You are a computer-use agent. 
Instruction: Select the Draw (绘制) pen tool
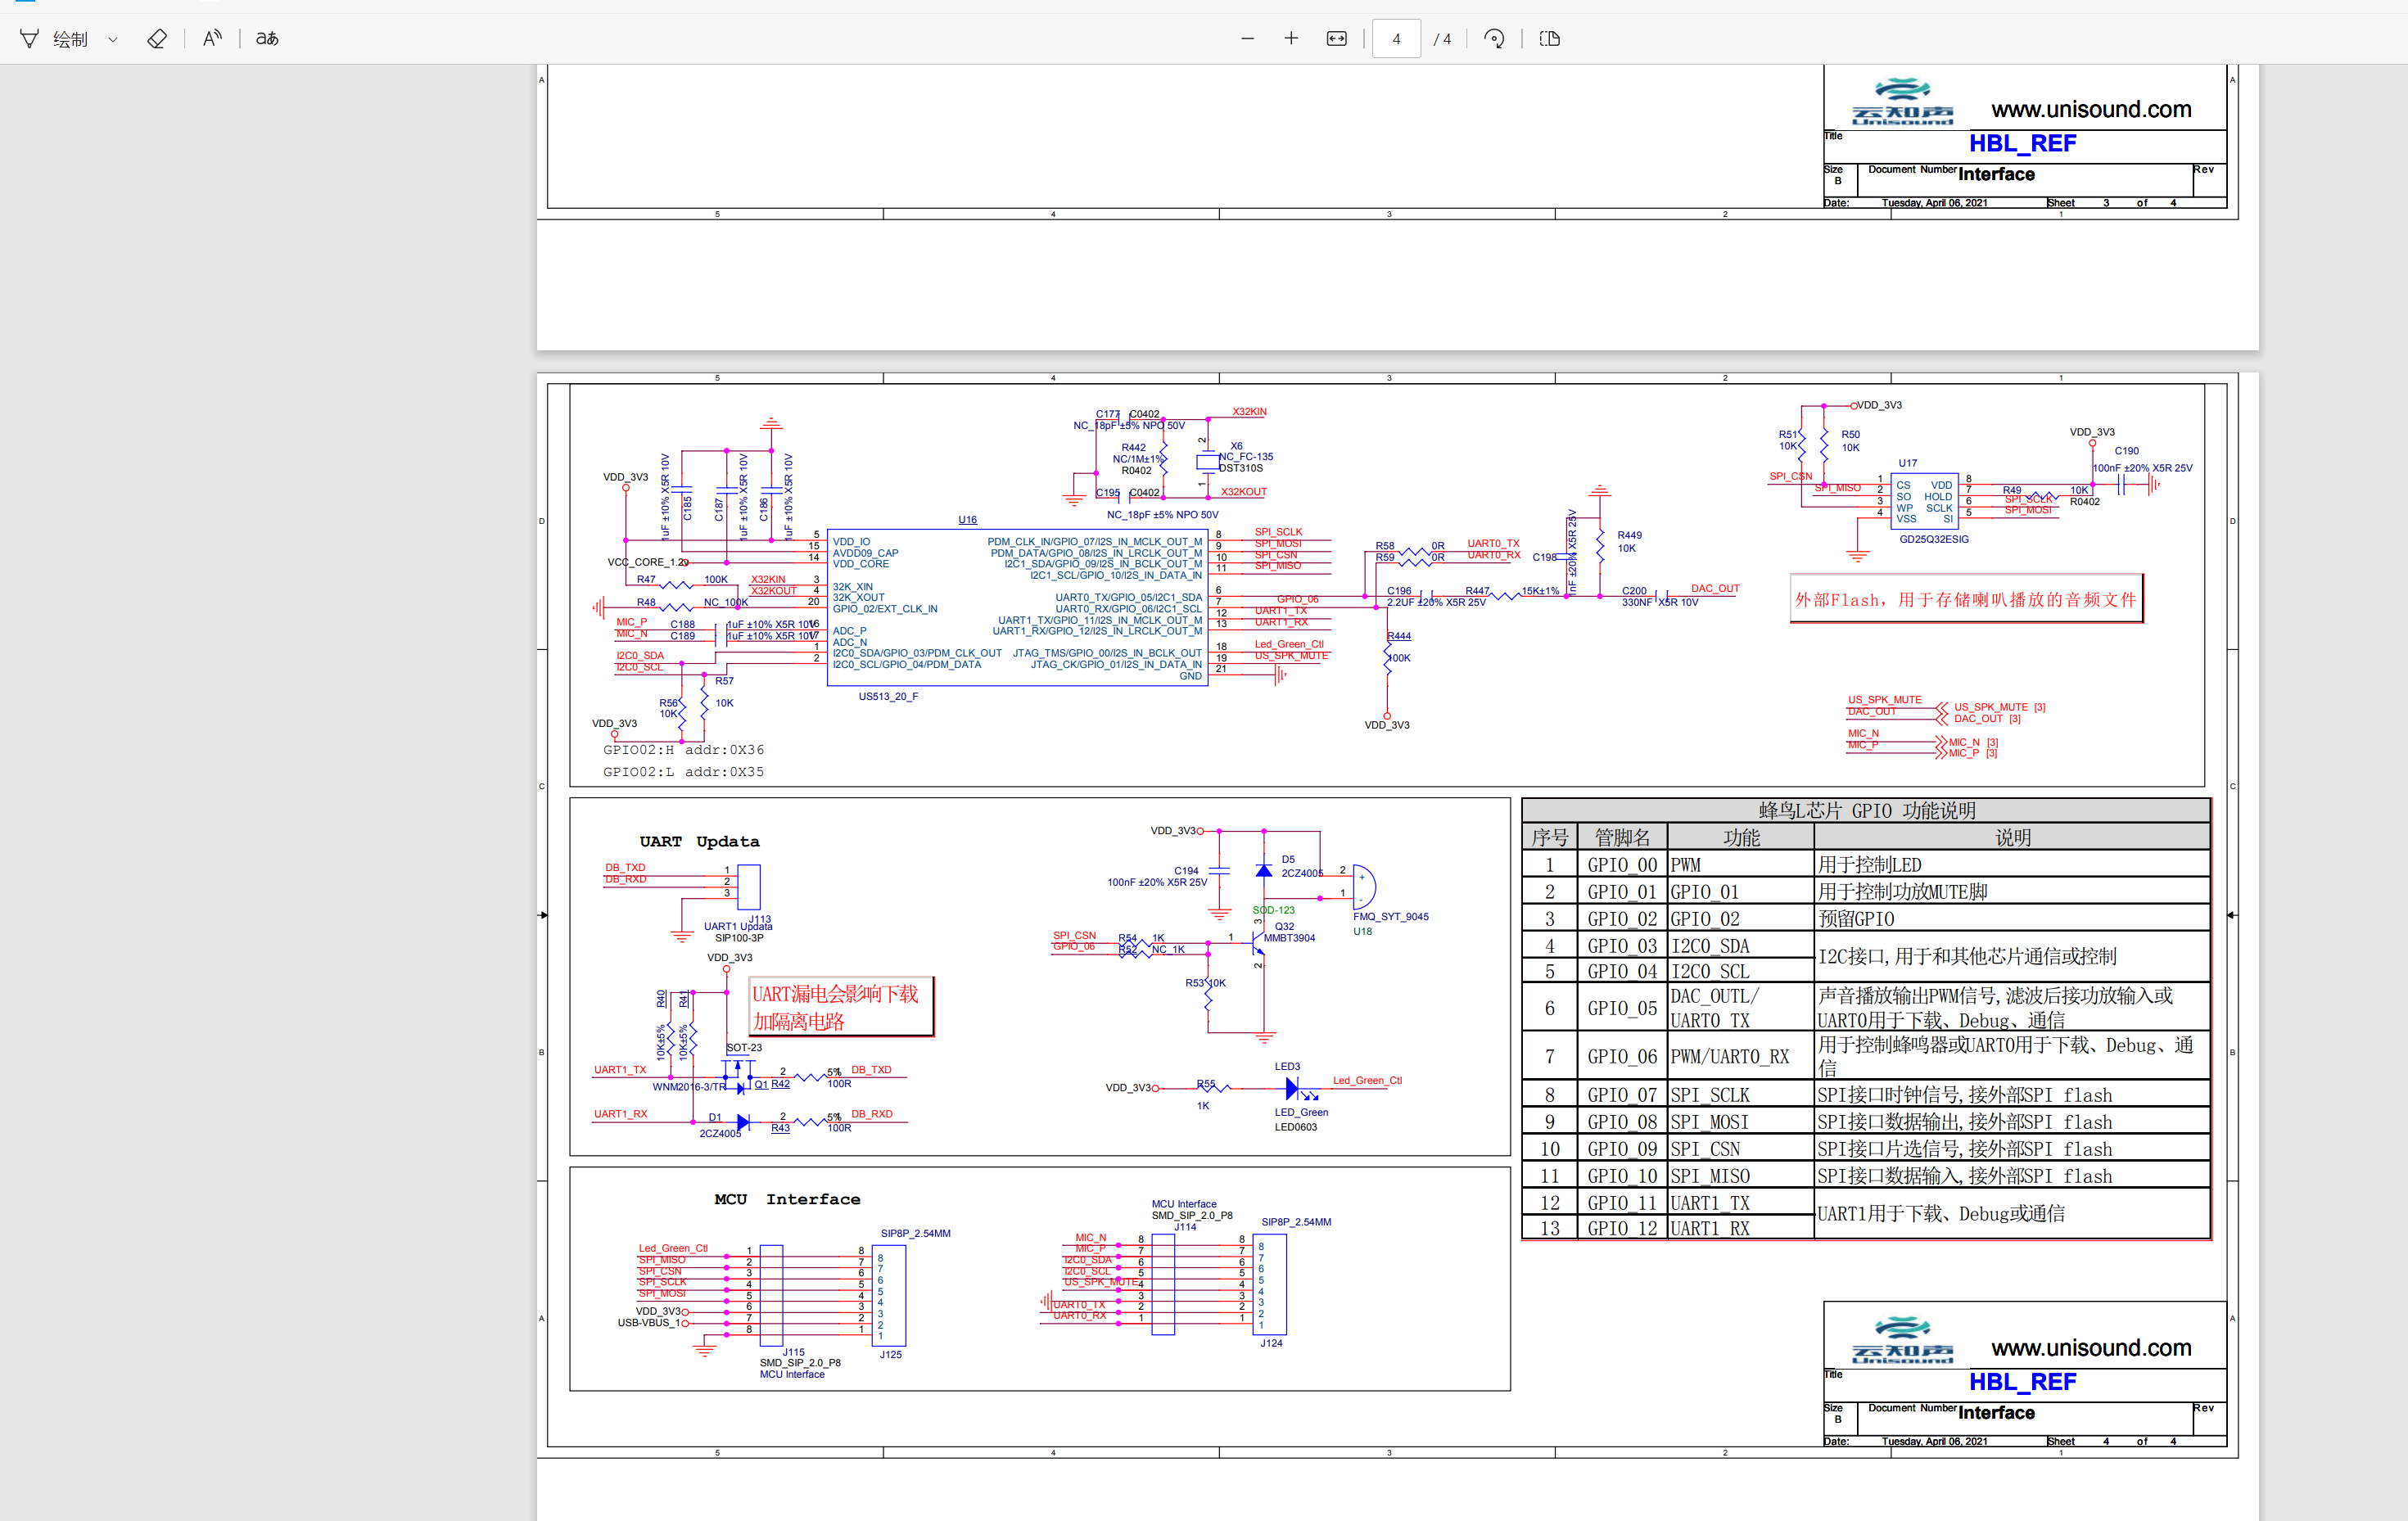[31, 39]
